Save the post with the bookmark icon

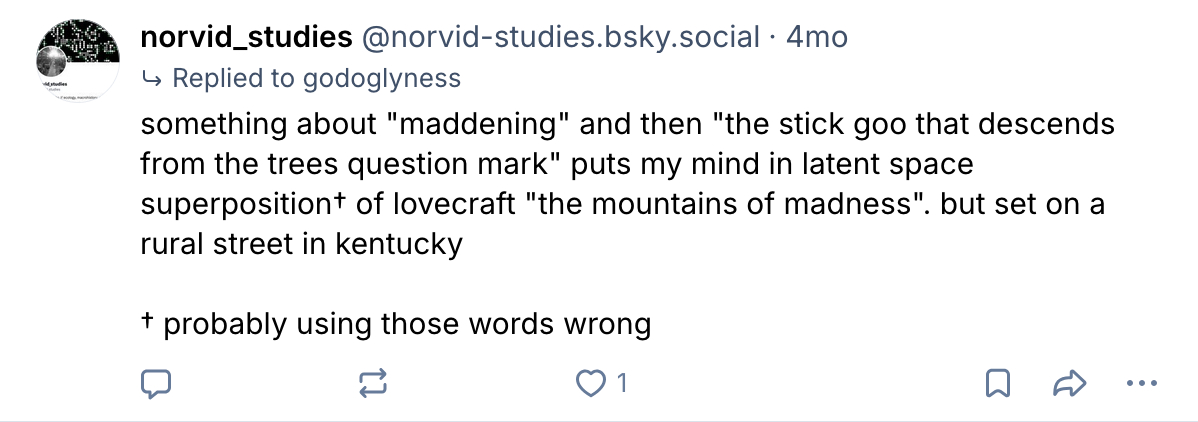(997, 382)
